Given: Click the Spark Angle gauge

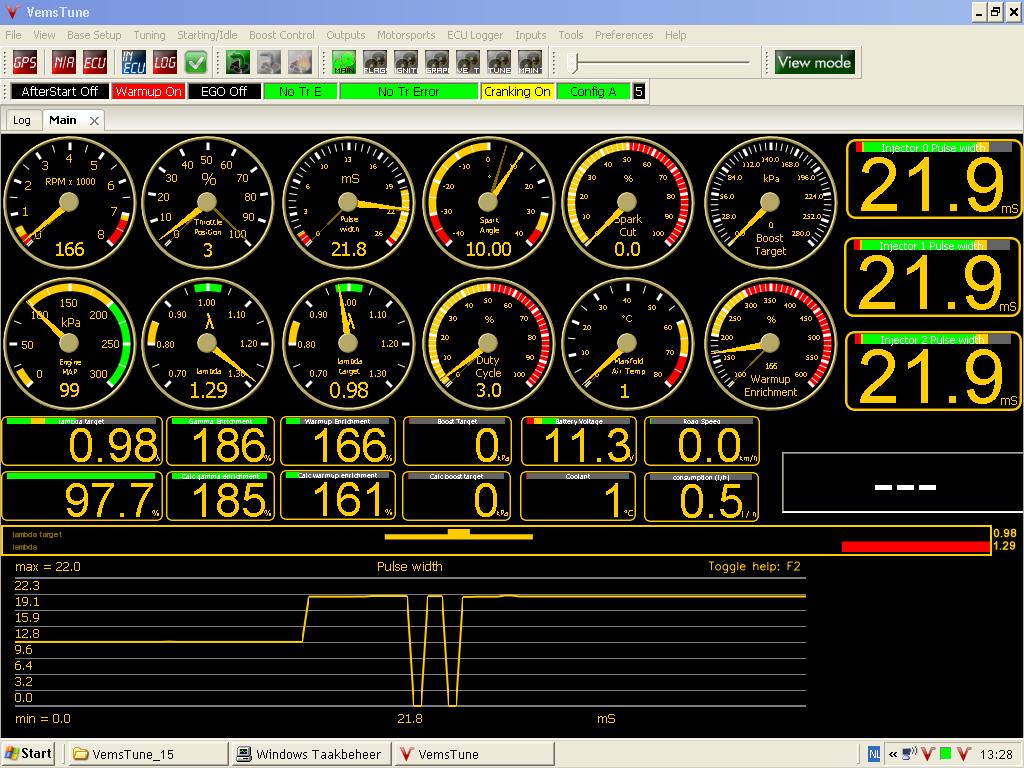Looking at the screenshot, I should (x=488, y=202).
